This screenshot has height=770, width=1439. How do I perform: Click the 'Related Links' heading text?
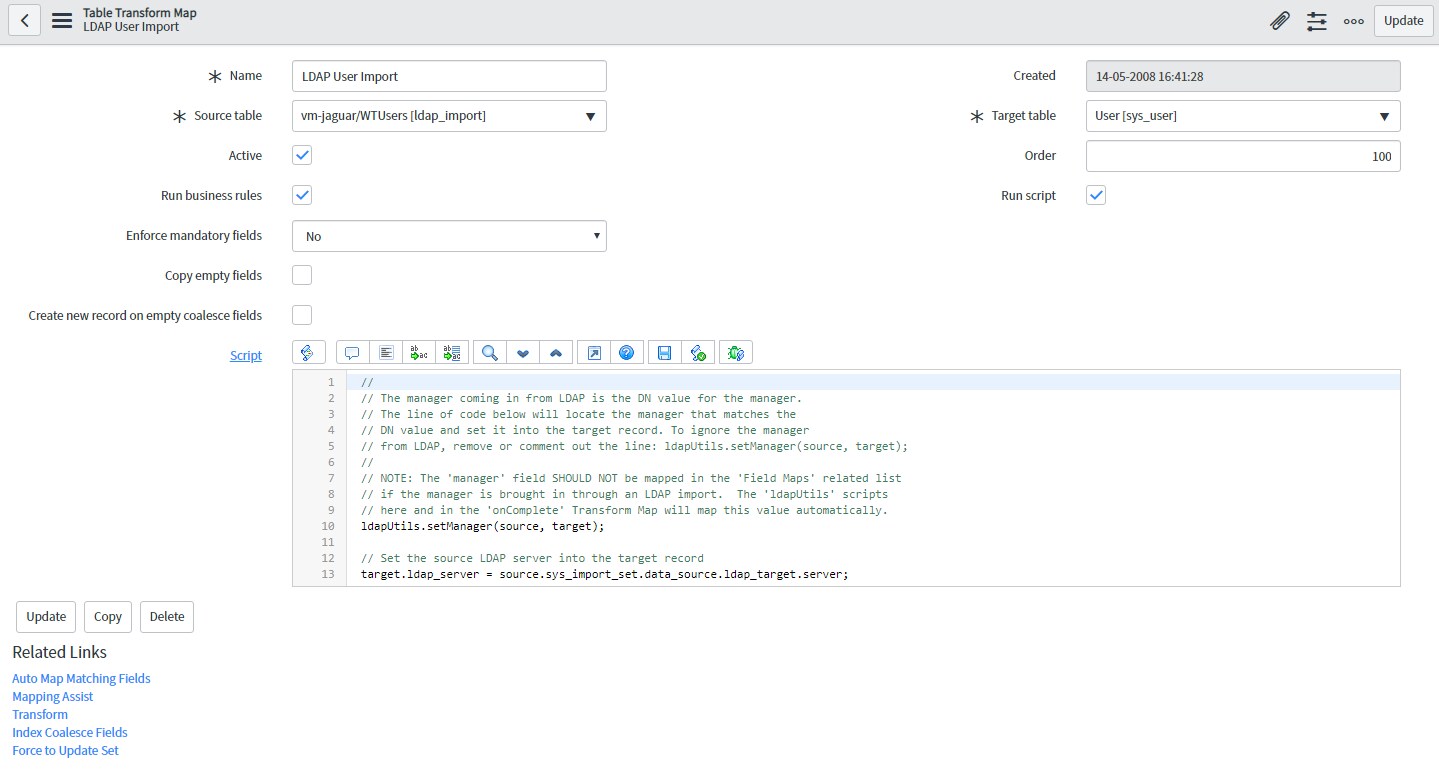point(59,652)
